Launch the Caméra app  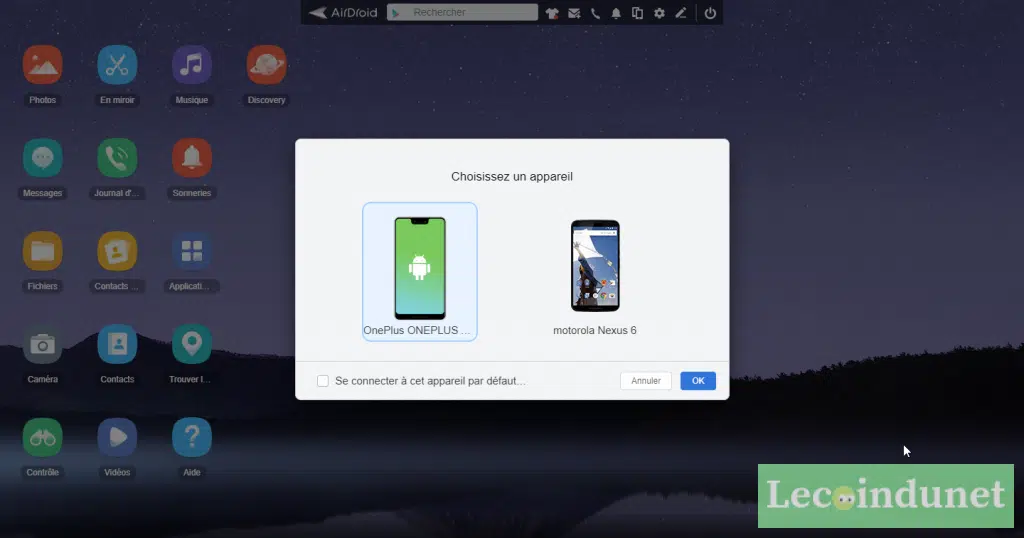click(42, 344)
